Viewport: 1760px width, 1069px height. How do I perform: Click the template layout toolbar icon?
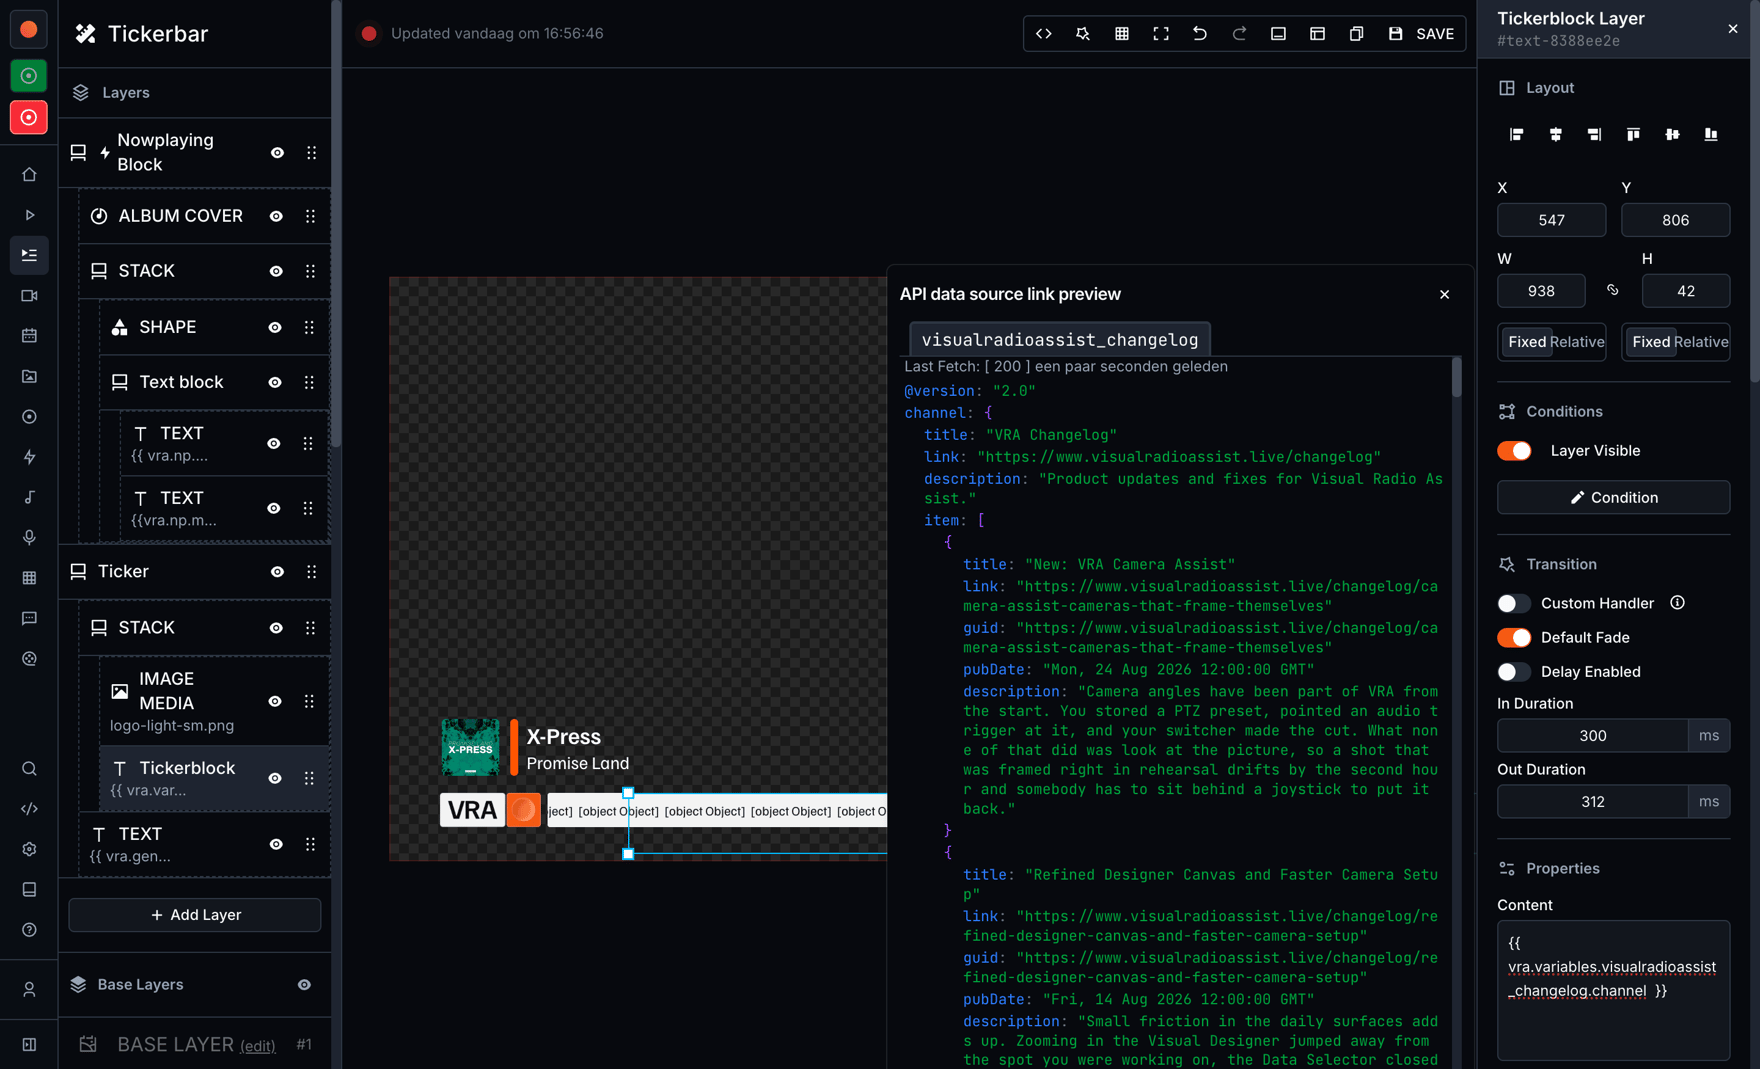[x=1317, y=34]
